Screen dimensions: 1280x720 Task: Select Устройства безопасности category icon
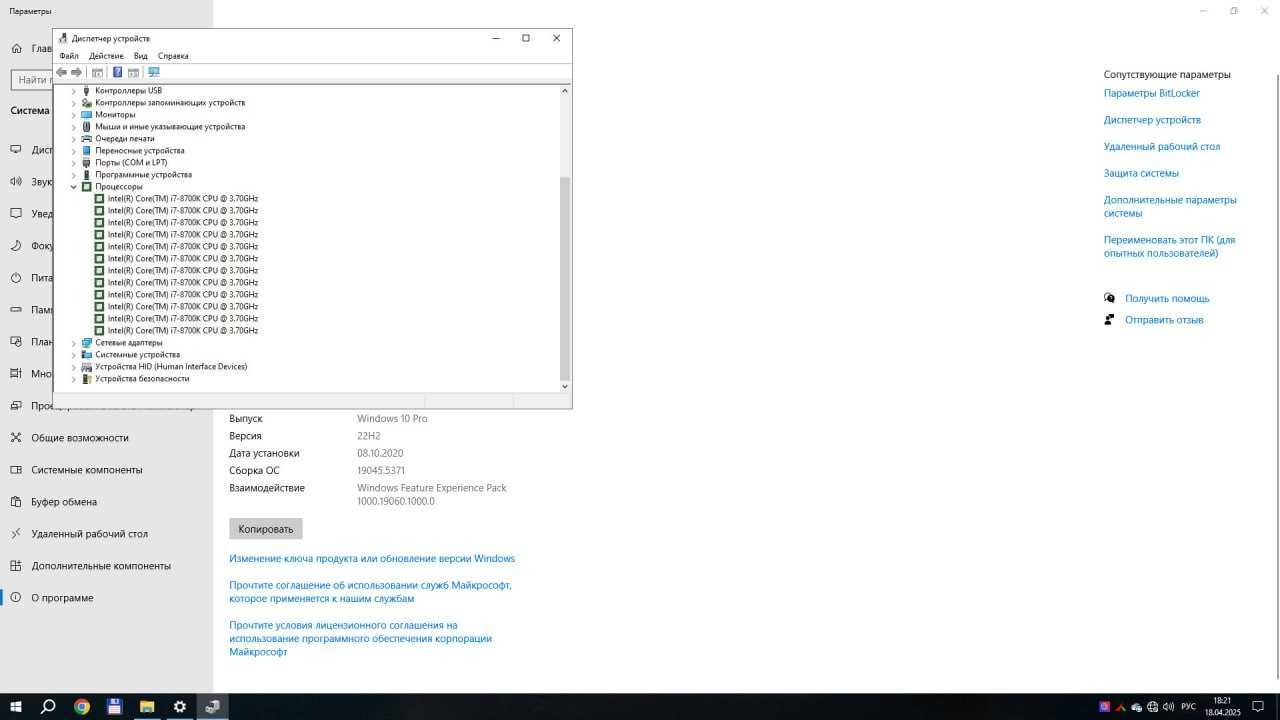[87, 379]
